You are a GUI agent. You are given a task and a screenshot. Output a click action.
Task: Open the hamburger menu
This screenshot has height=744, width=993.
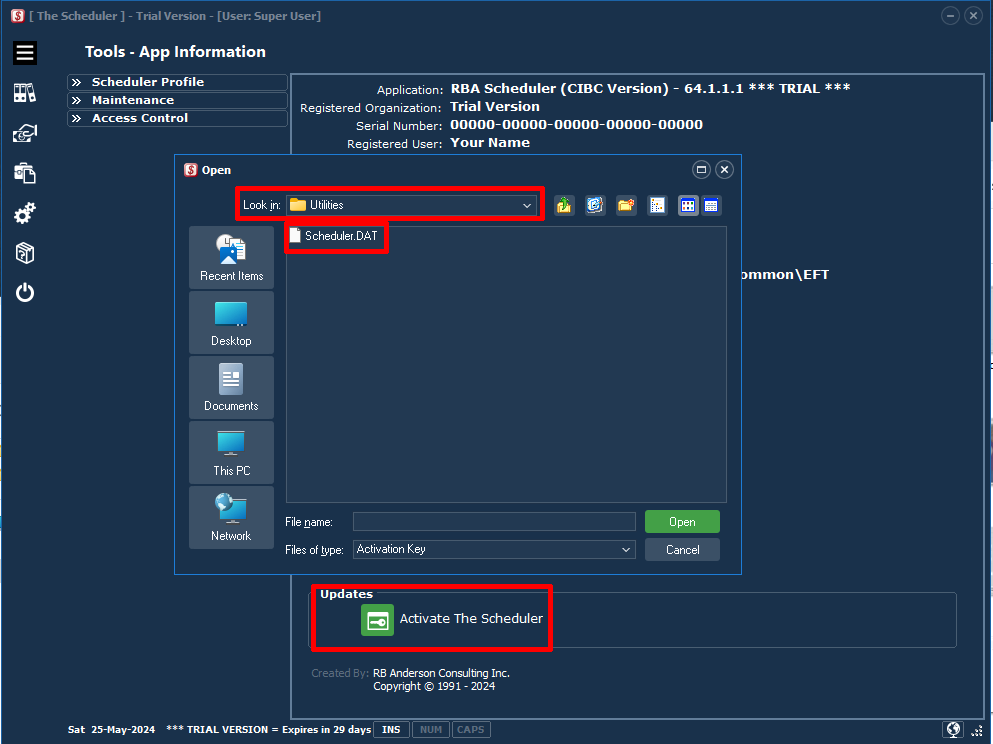pyautogui.click(x=25, y=53)
